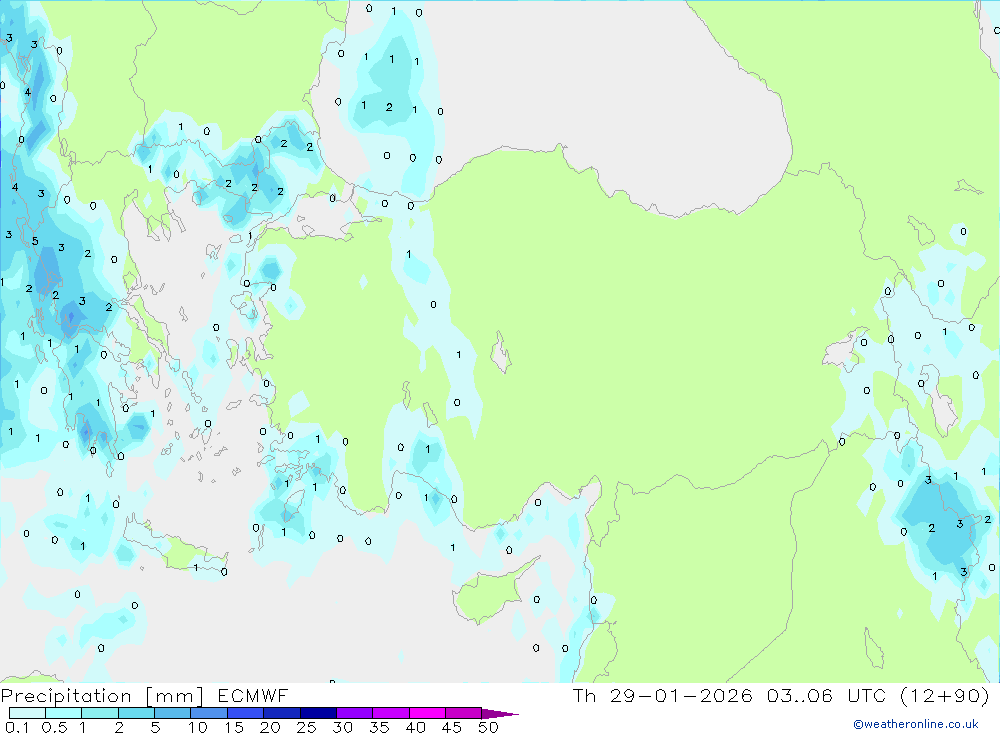Viewport: 1000px width, 733px height.
Task: Pick the 10–15 mm legend swatch
Action: [x=209, y=713]
